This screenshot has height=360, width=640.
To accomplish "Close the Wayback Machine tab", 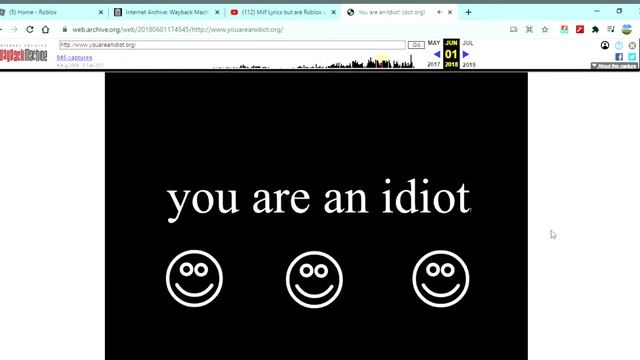I will (x=217, y=12).
